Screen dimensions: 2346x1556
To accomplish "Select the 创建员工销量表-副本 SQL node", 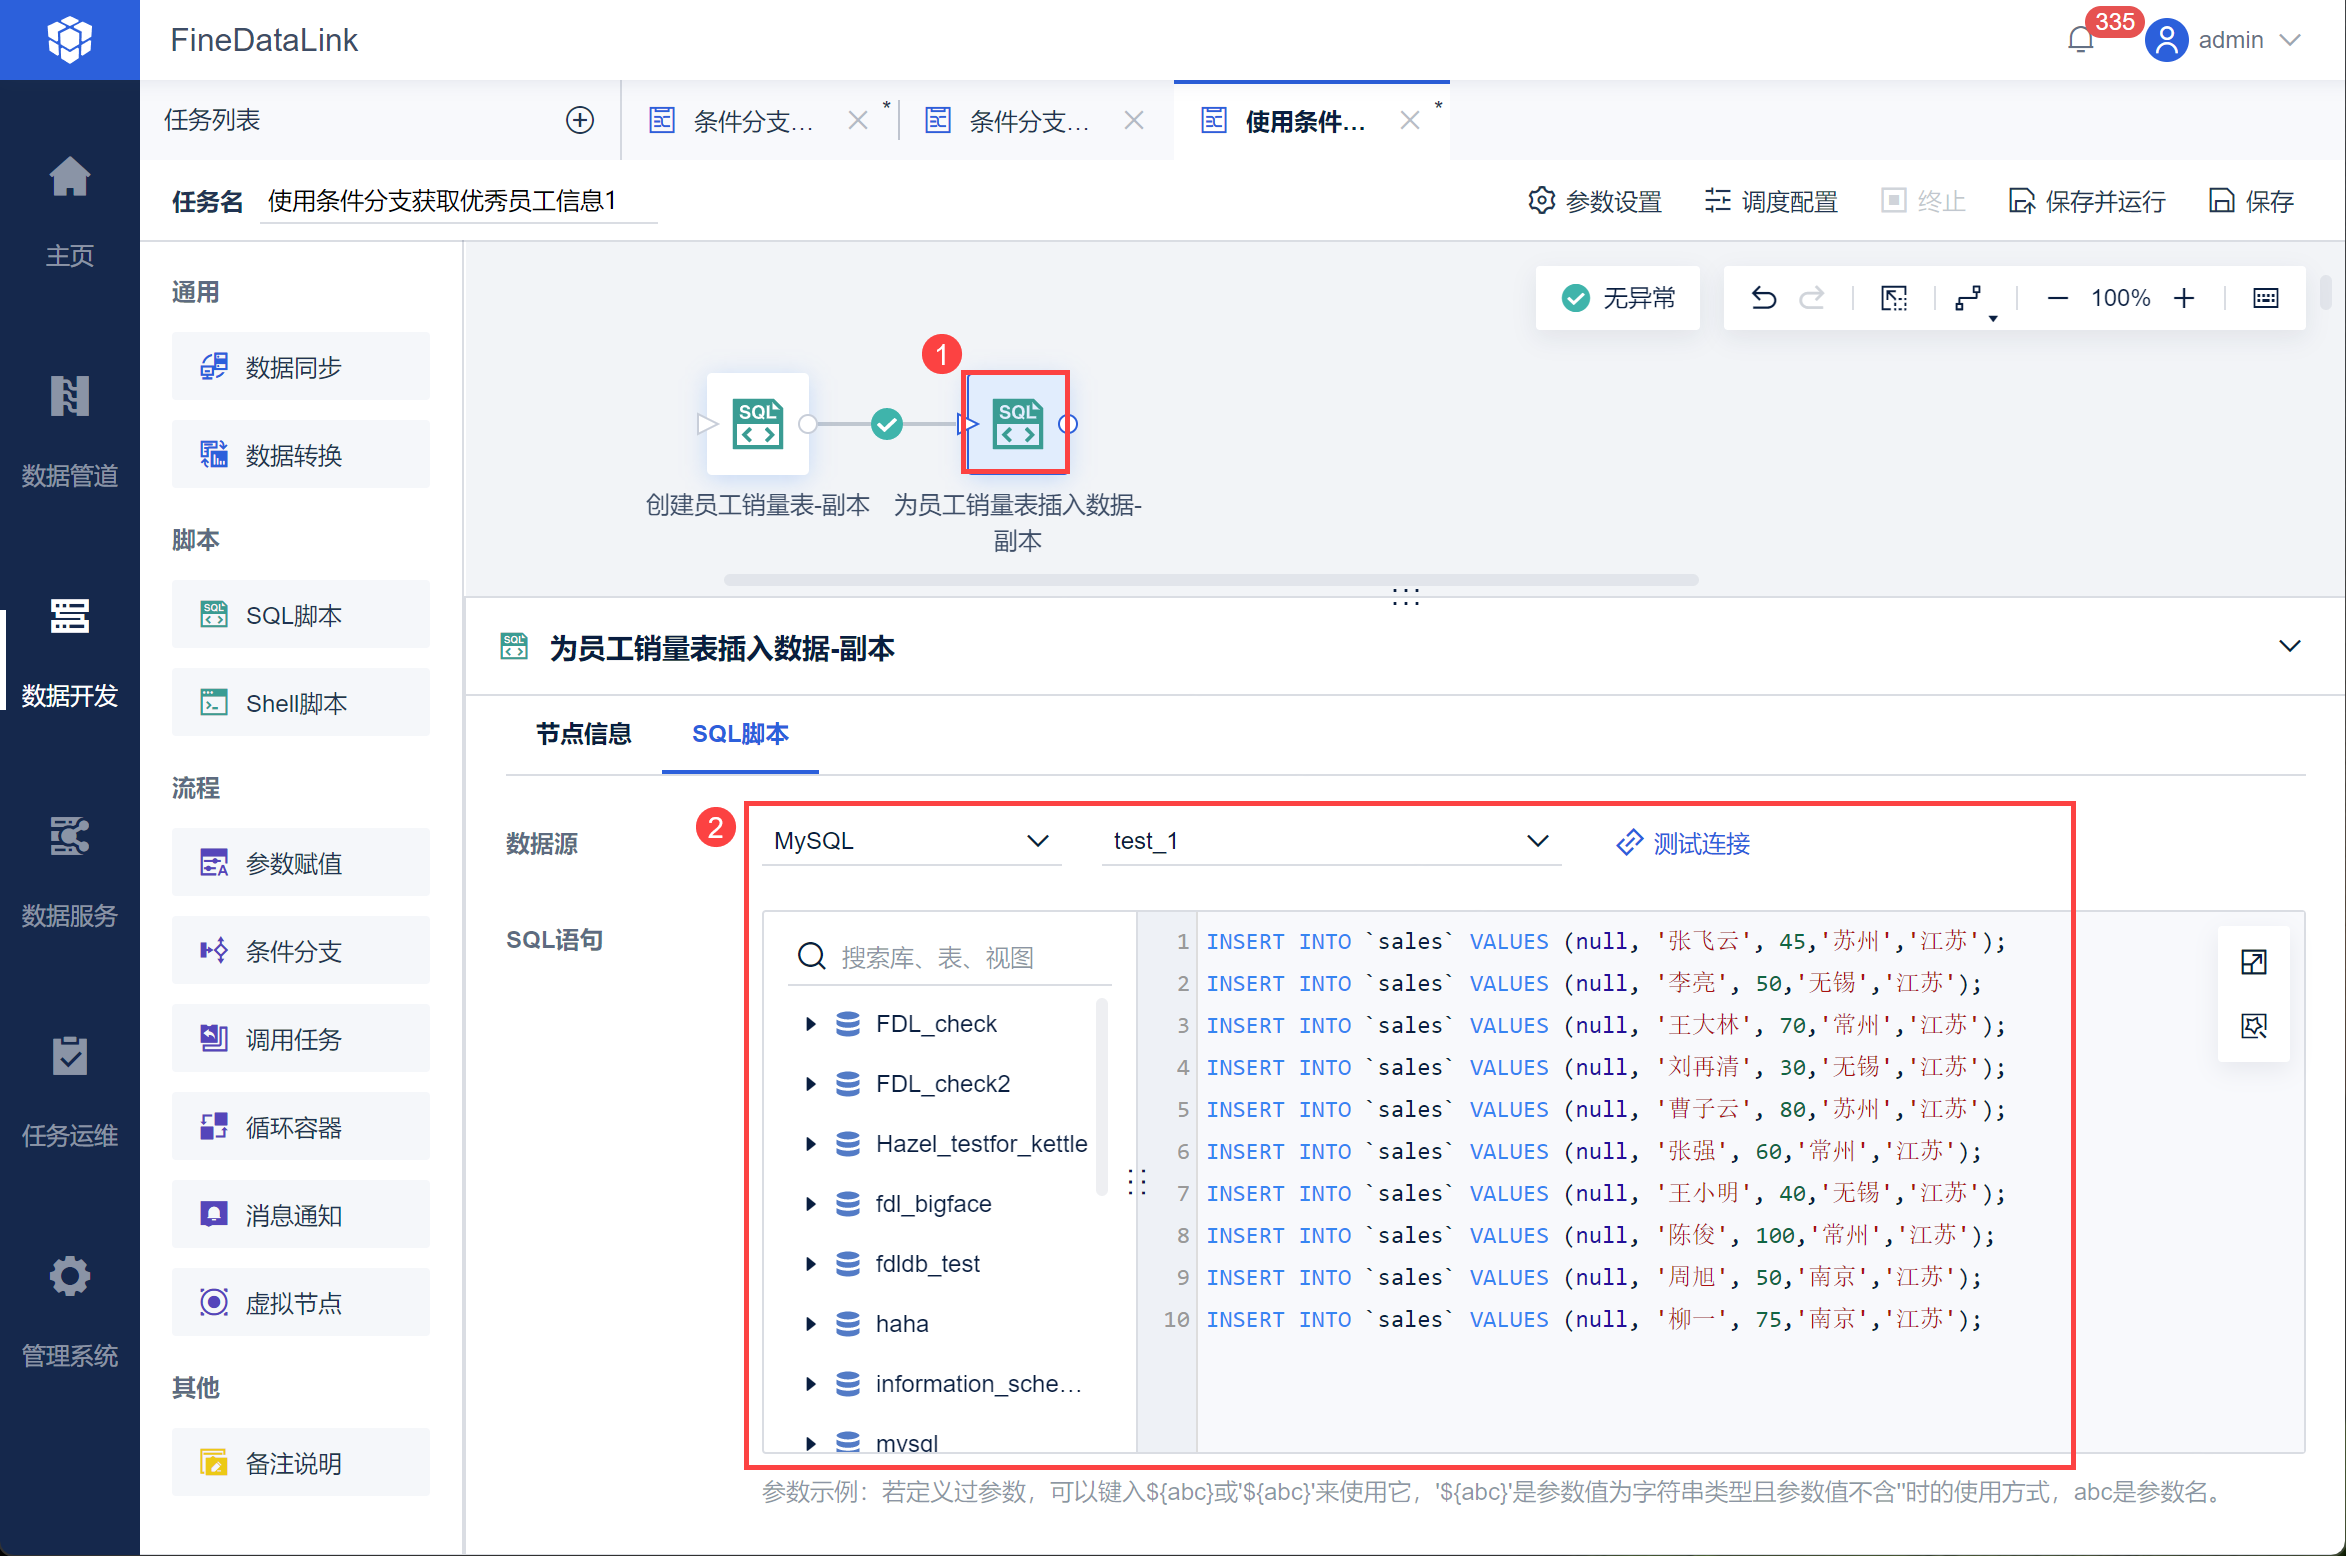I will pos(757,424).
